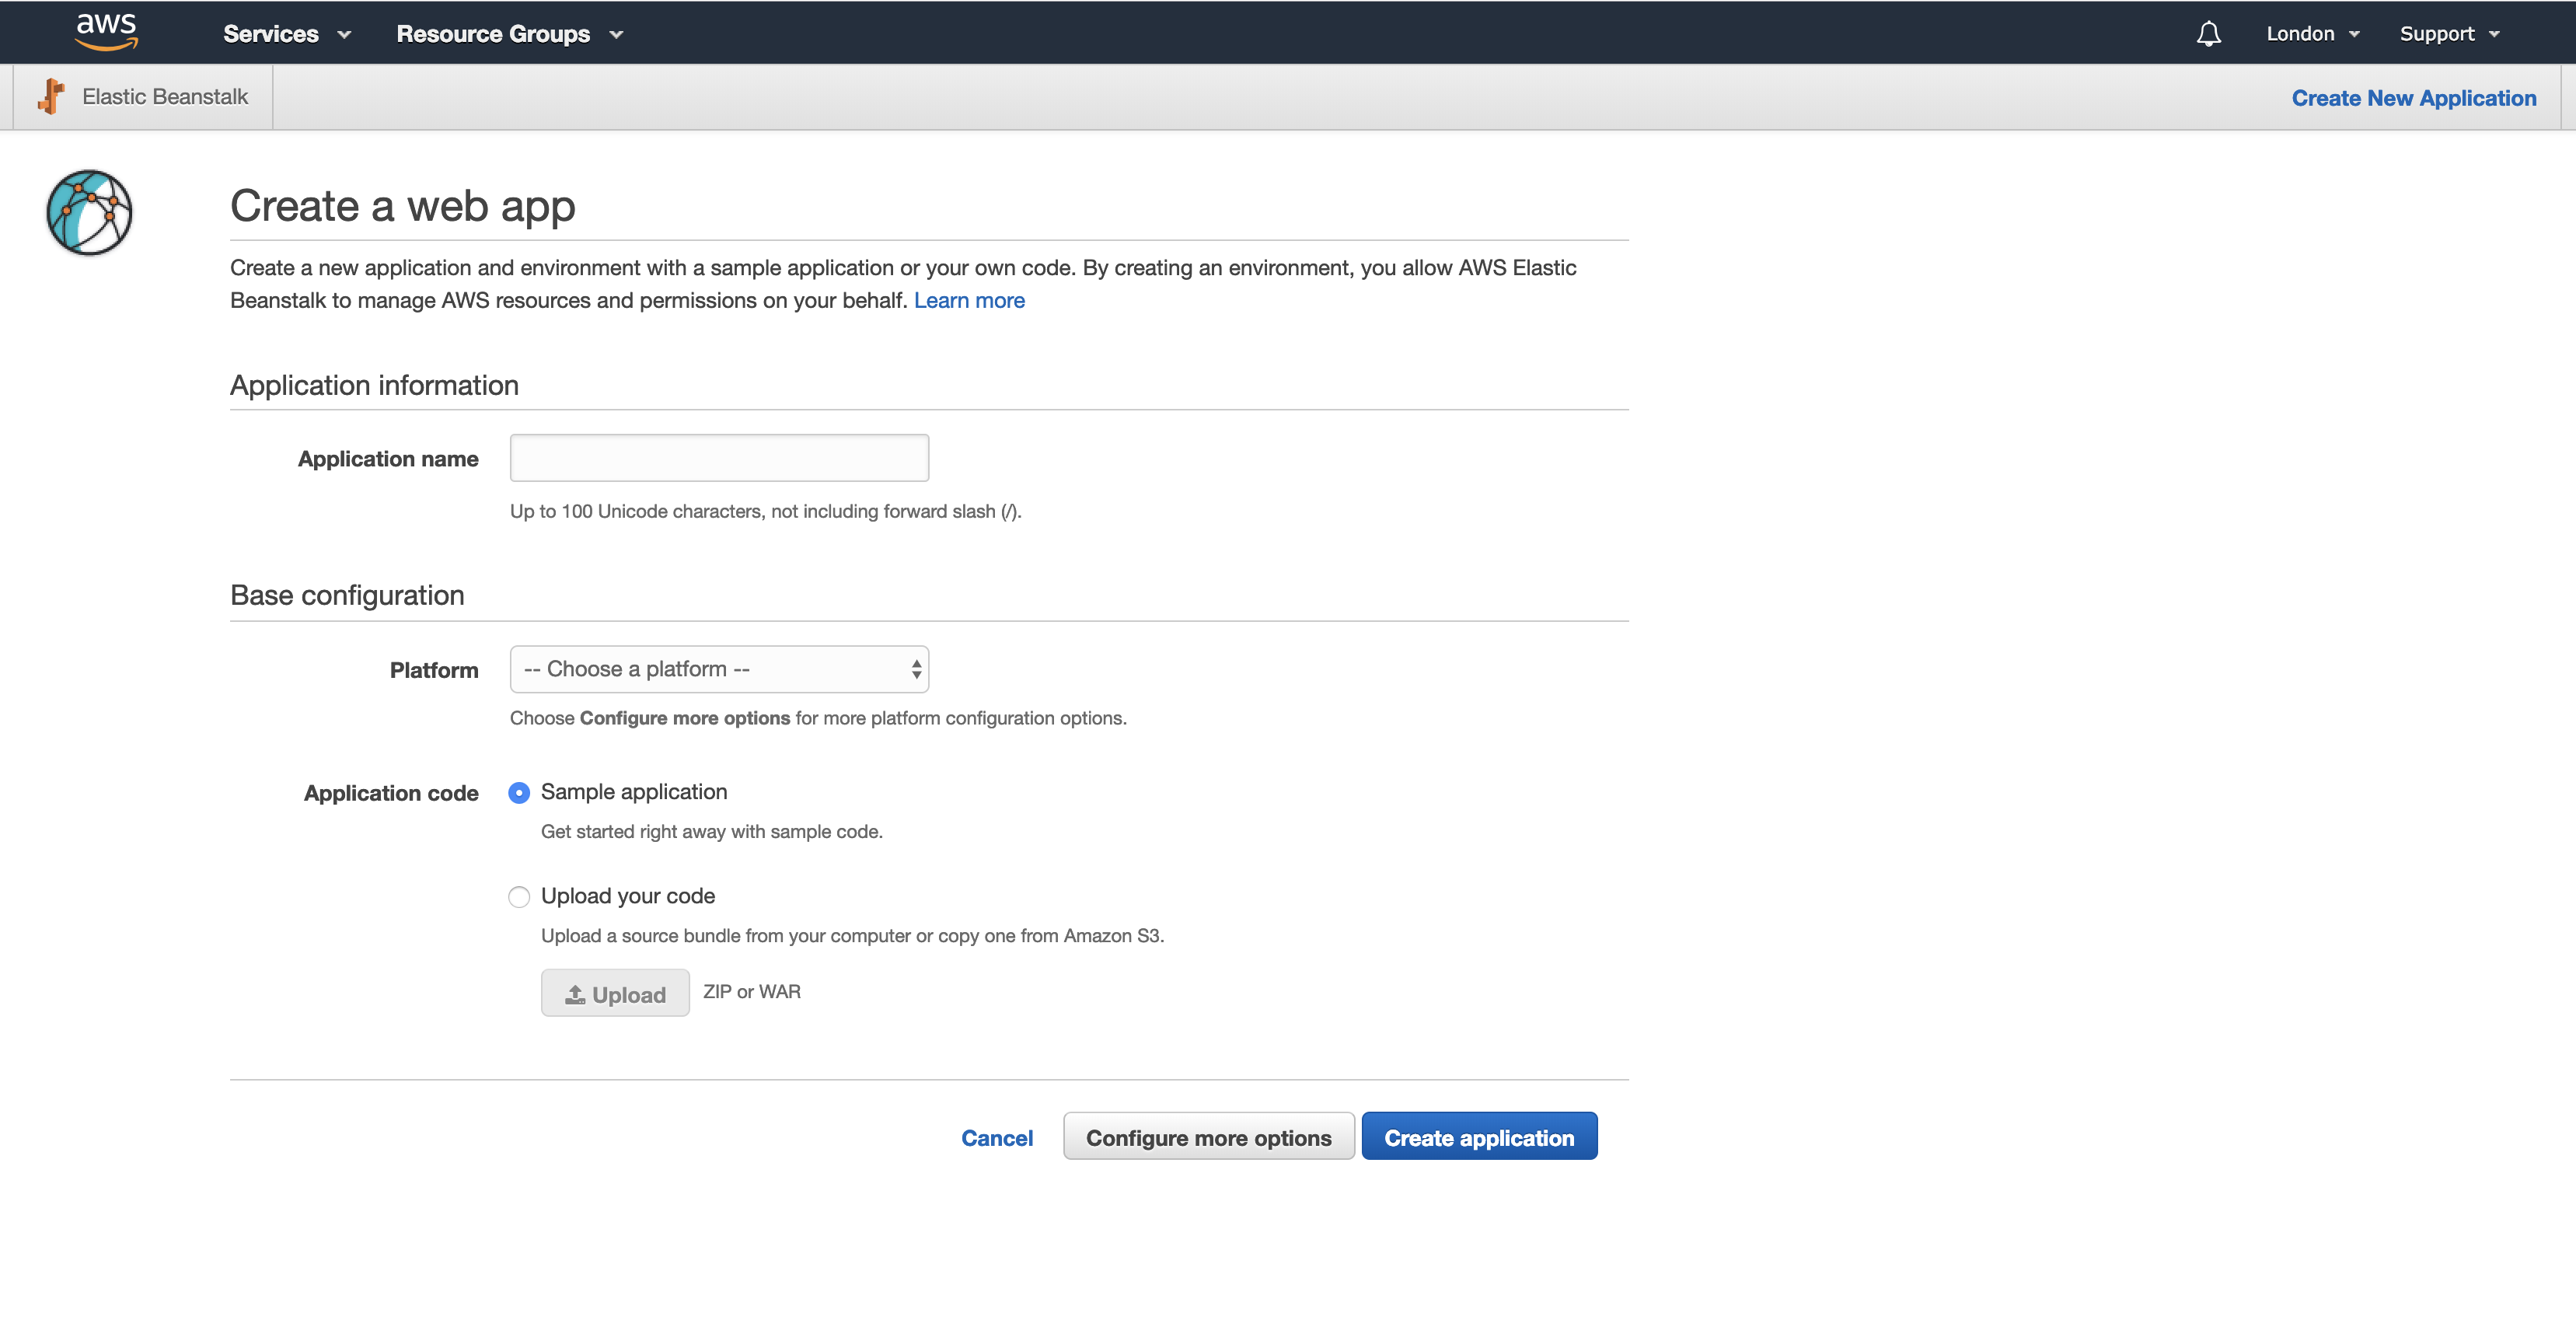The width and height of the screenshot is (2576, 1320).
Task: Select the Sample application radio button
Action: pos(519,793)
